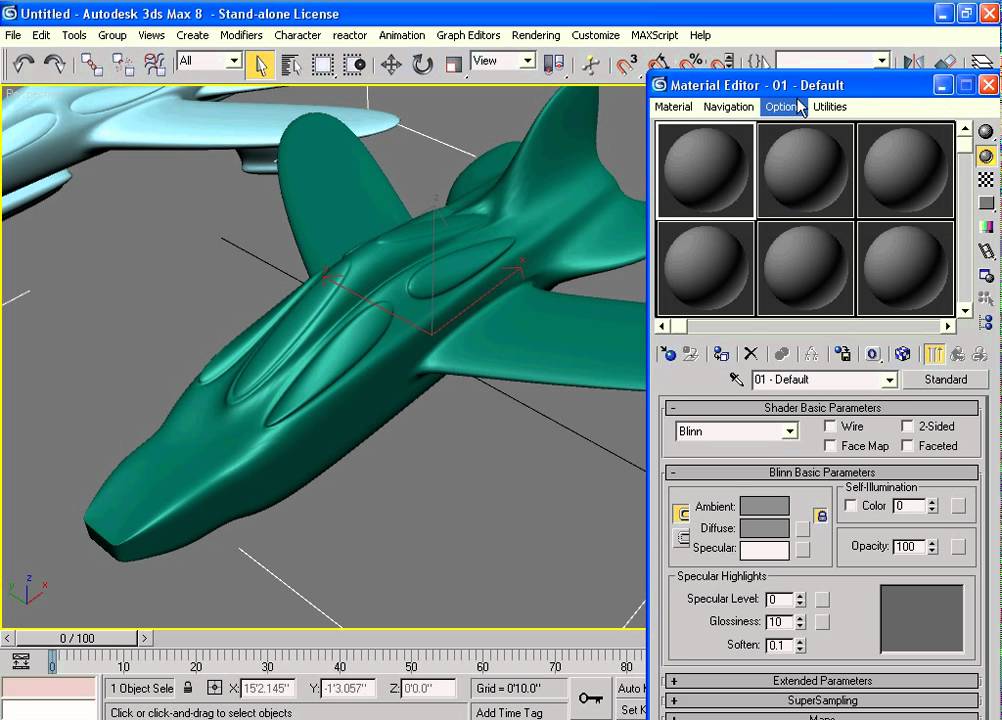Image resolution: width=1002 pixels, height=720 pixels.
Task: Click the Sample Type sphere icon
Action: [x=986, y=132]
